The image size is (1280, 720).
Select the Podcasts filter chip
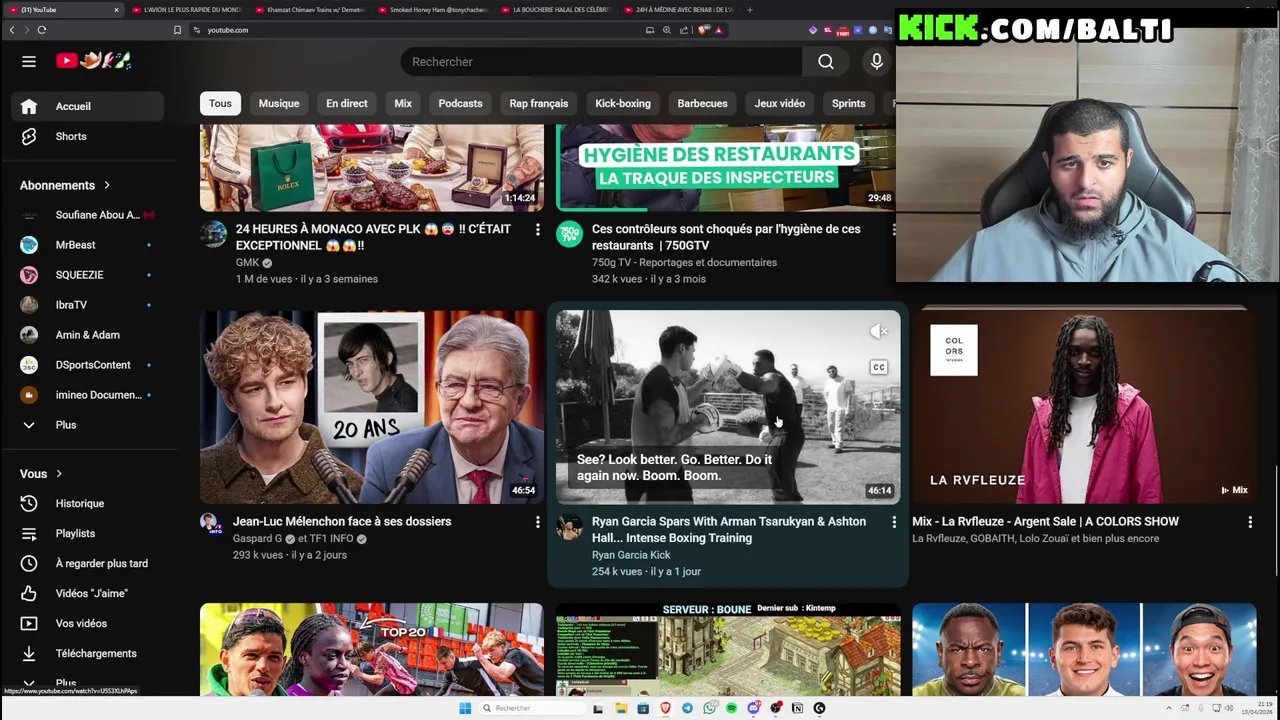coord(460,104)
